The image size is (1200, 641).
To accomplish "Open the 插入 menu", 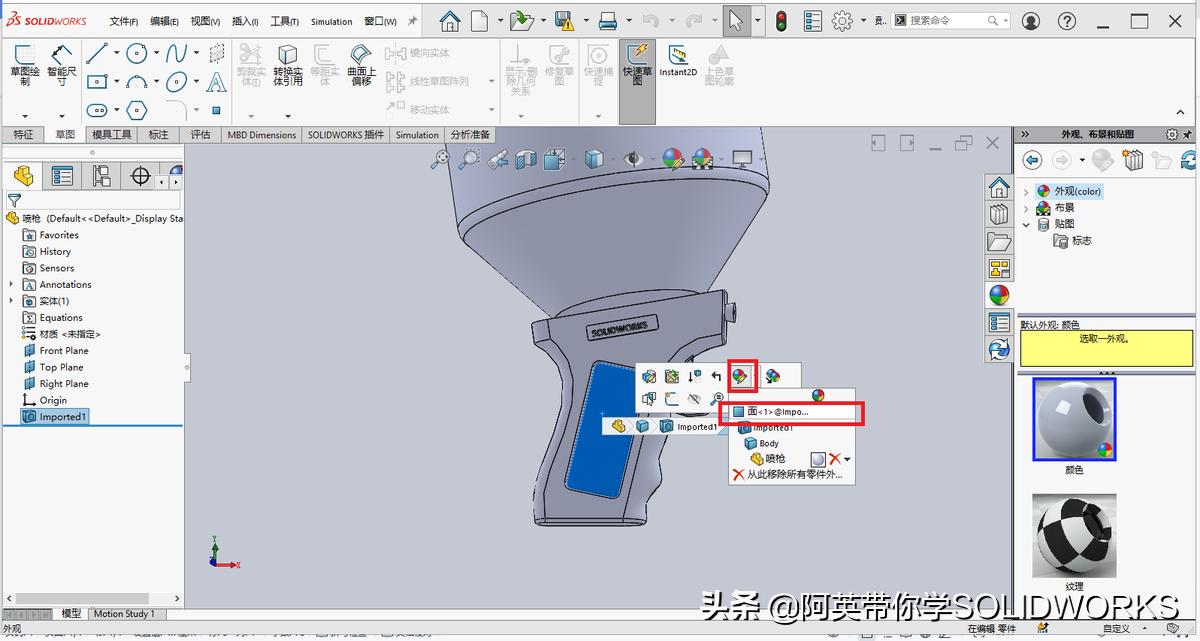I will 244,20.
